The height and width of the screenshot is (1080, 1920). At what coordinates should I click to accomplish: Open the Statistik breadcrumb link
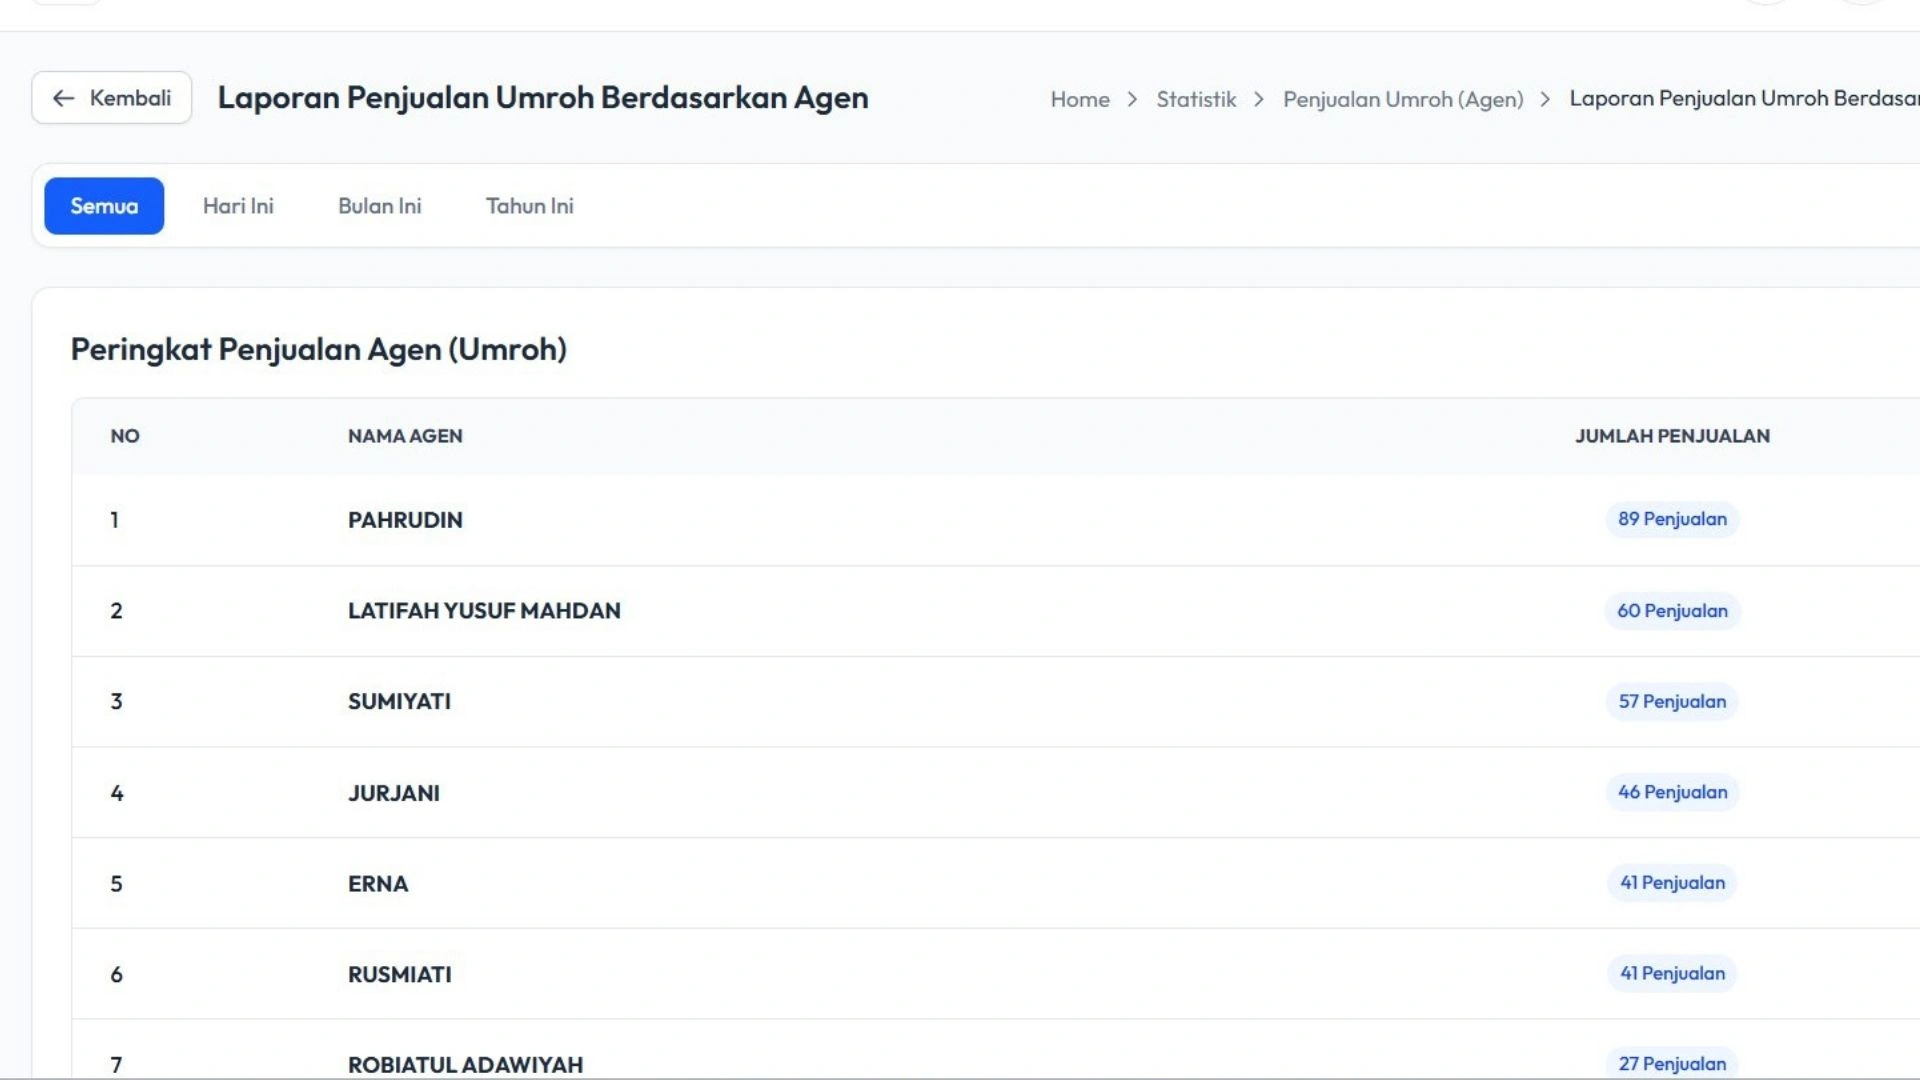pyautogui.click(x=1196, y=99)
